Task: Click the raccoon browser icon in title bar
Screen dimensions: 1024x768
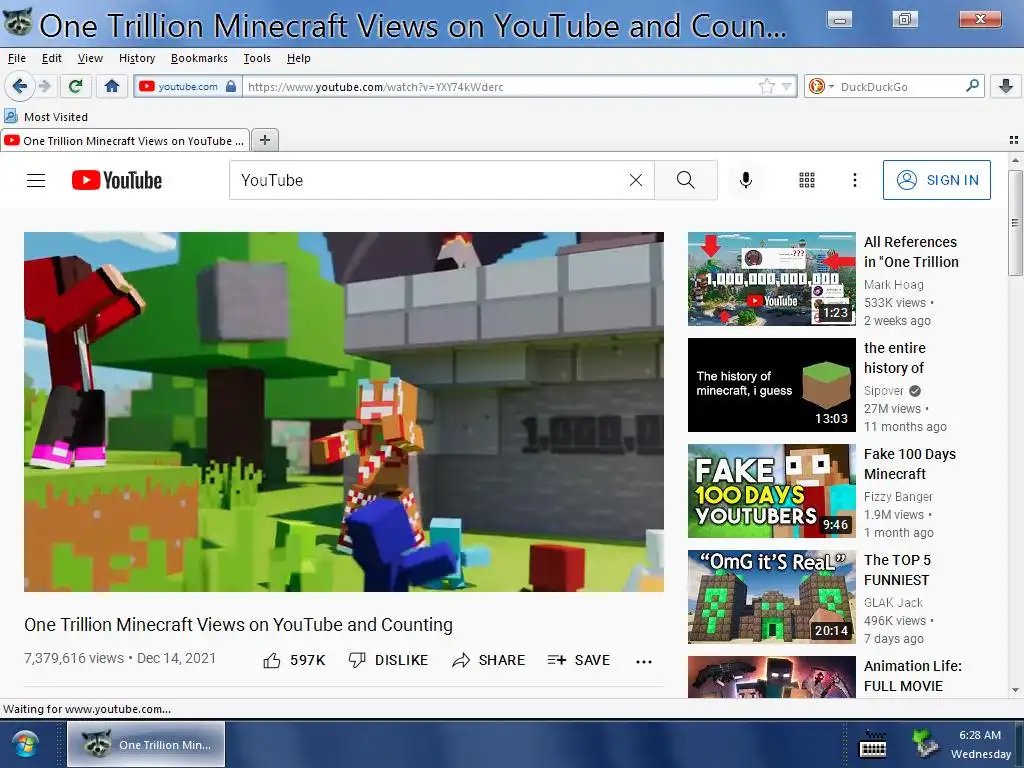Action: pyautogui.click(x=18, y=22)
